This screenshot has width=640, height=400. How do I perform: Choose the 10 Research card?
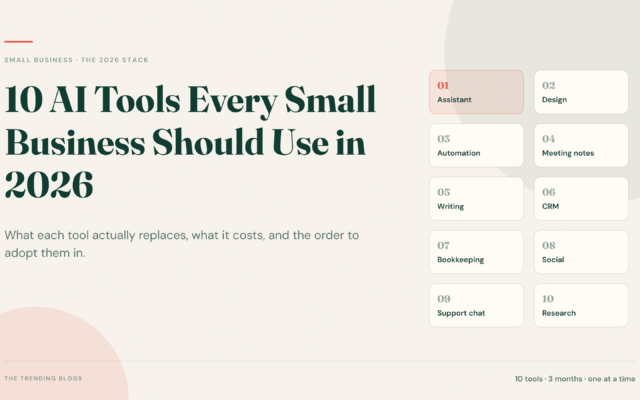[581, 305]
